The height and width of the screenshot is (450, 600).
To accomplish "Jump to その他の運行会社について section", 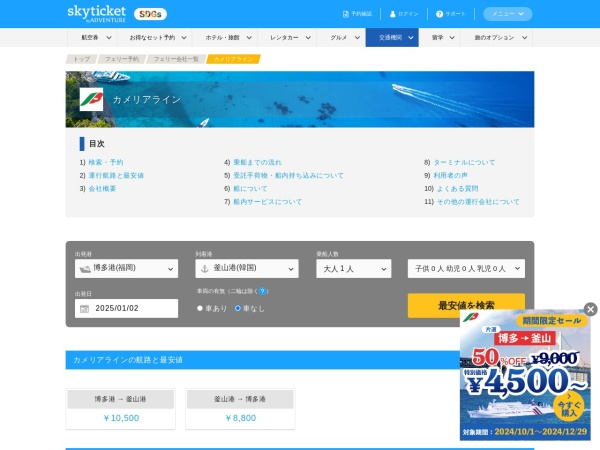I will click(x=478, y=202).
